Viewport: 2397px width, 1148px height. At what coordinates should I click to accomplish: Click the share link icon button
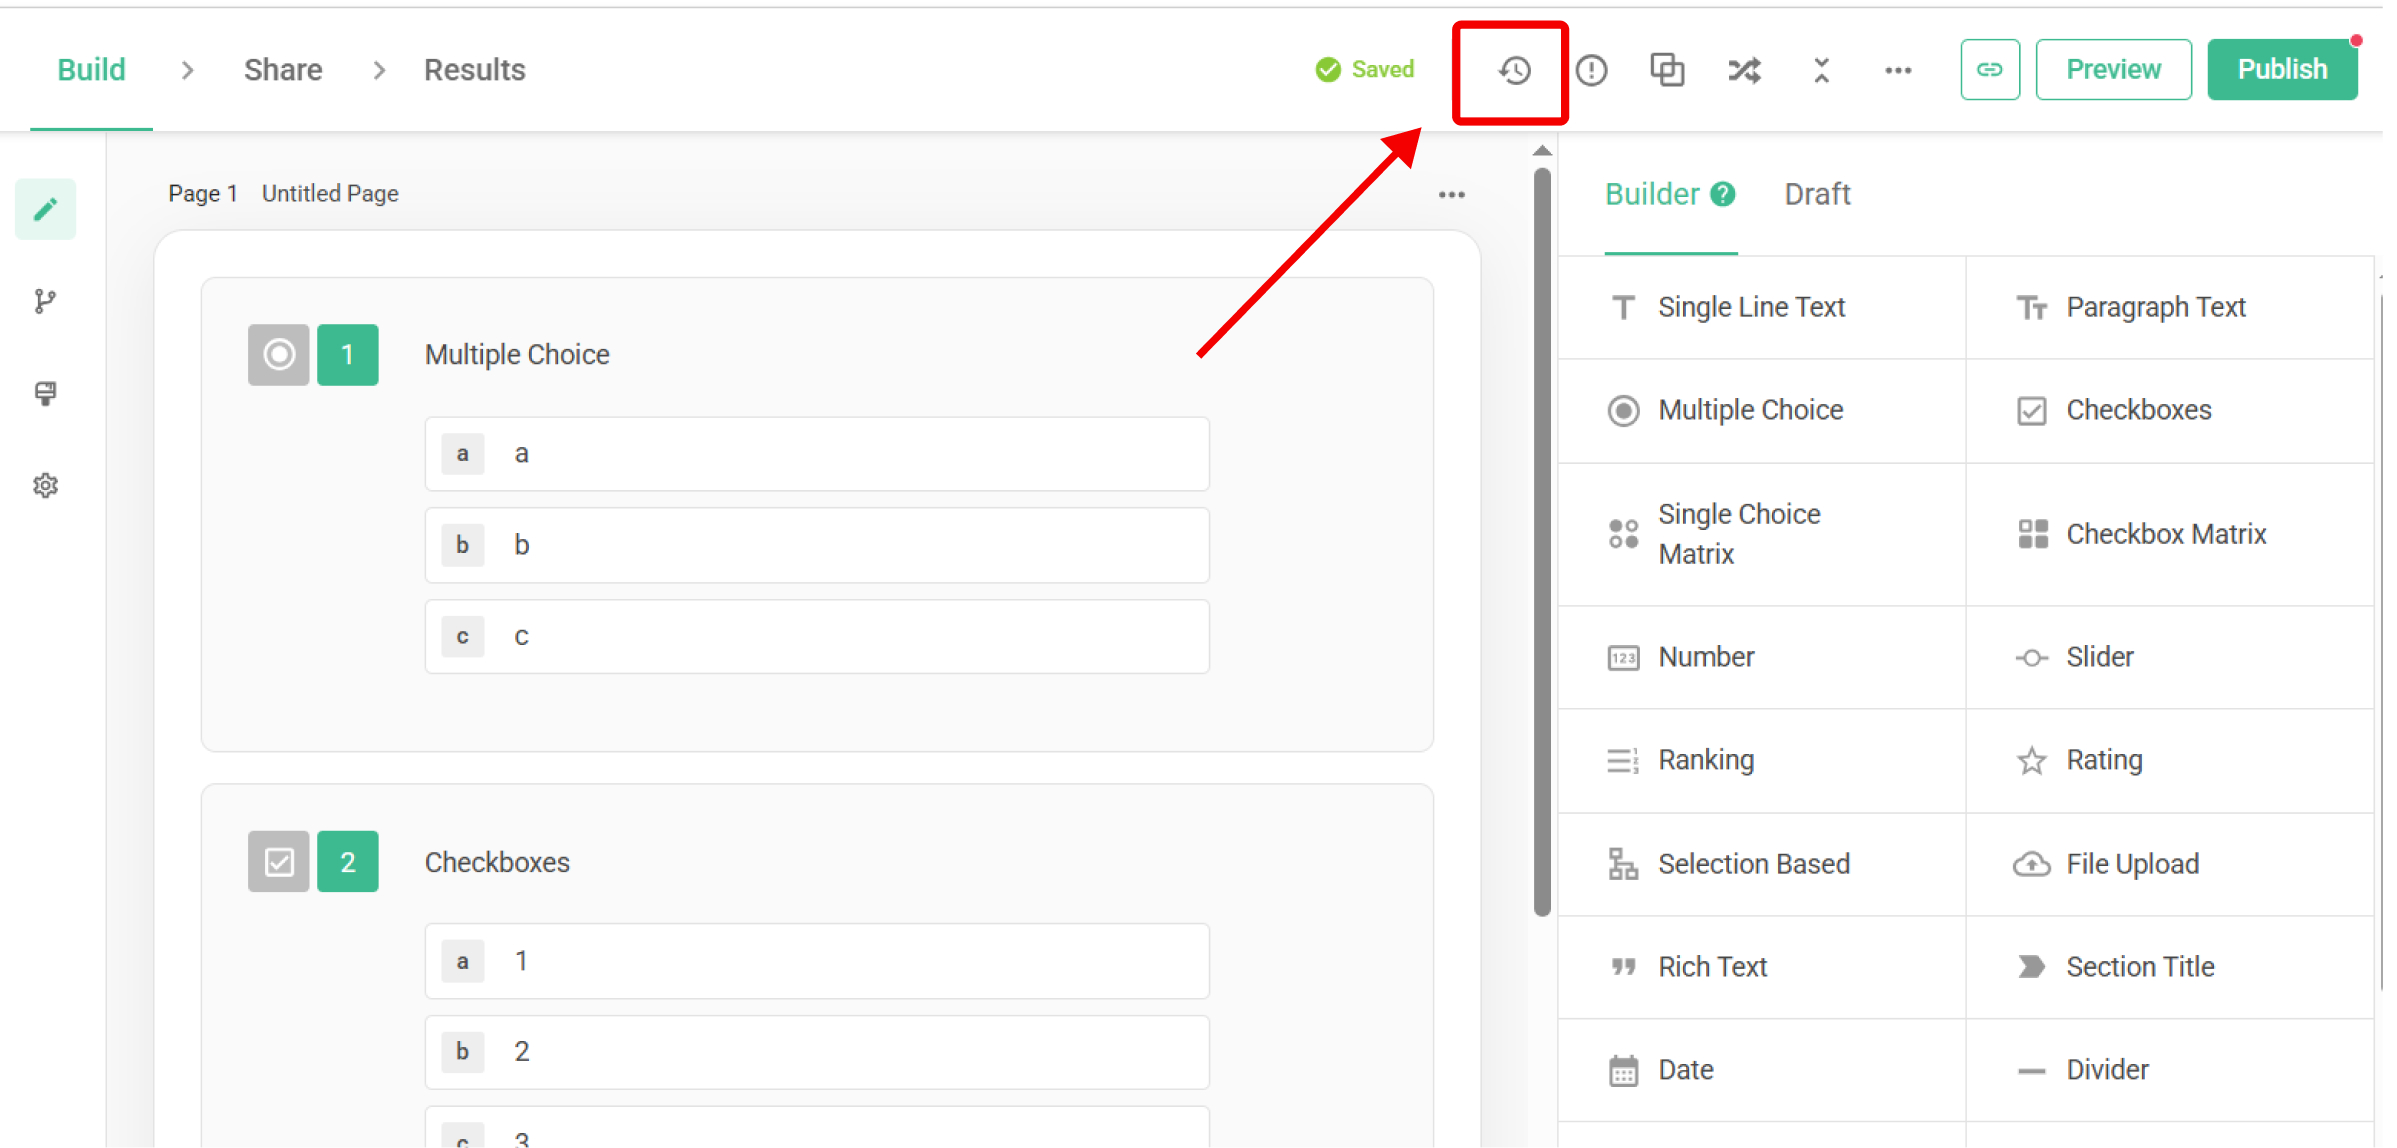tap(1990, 69)
